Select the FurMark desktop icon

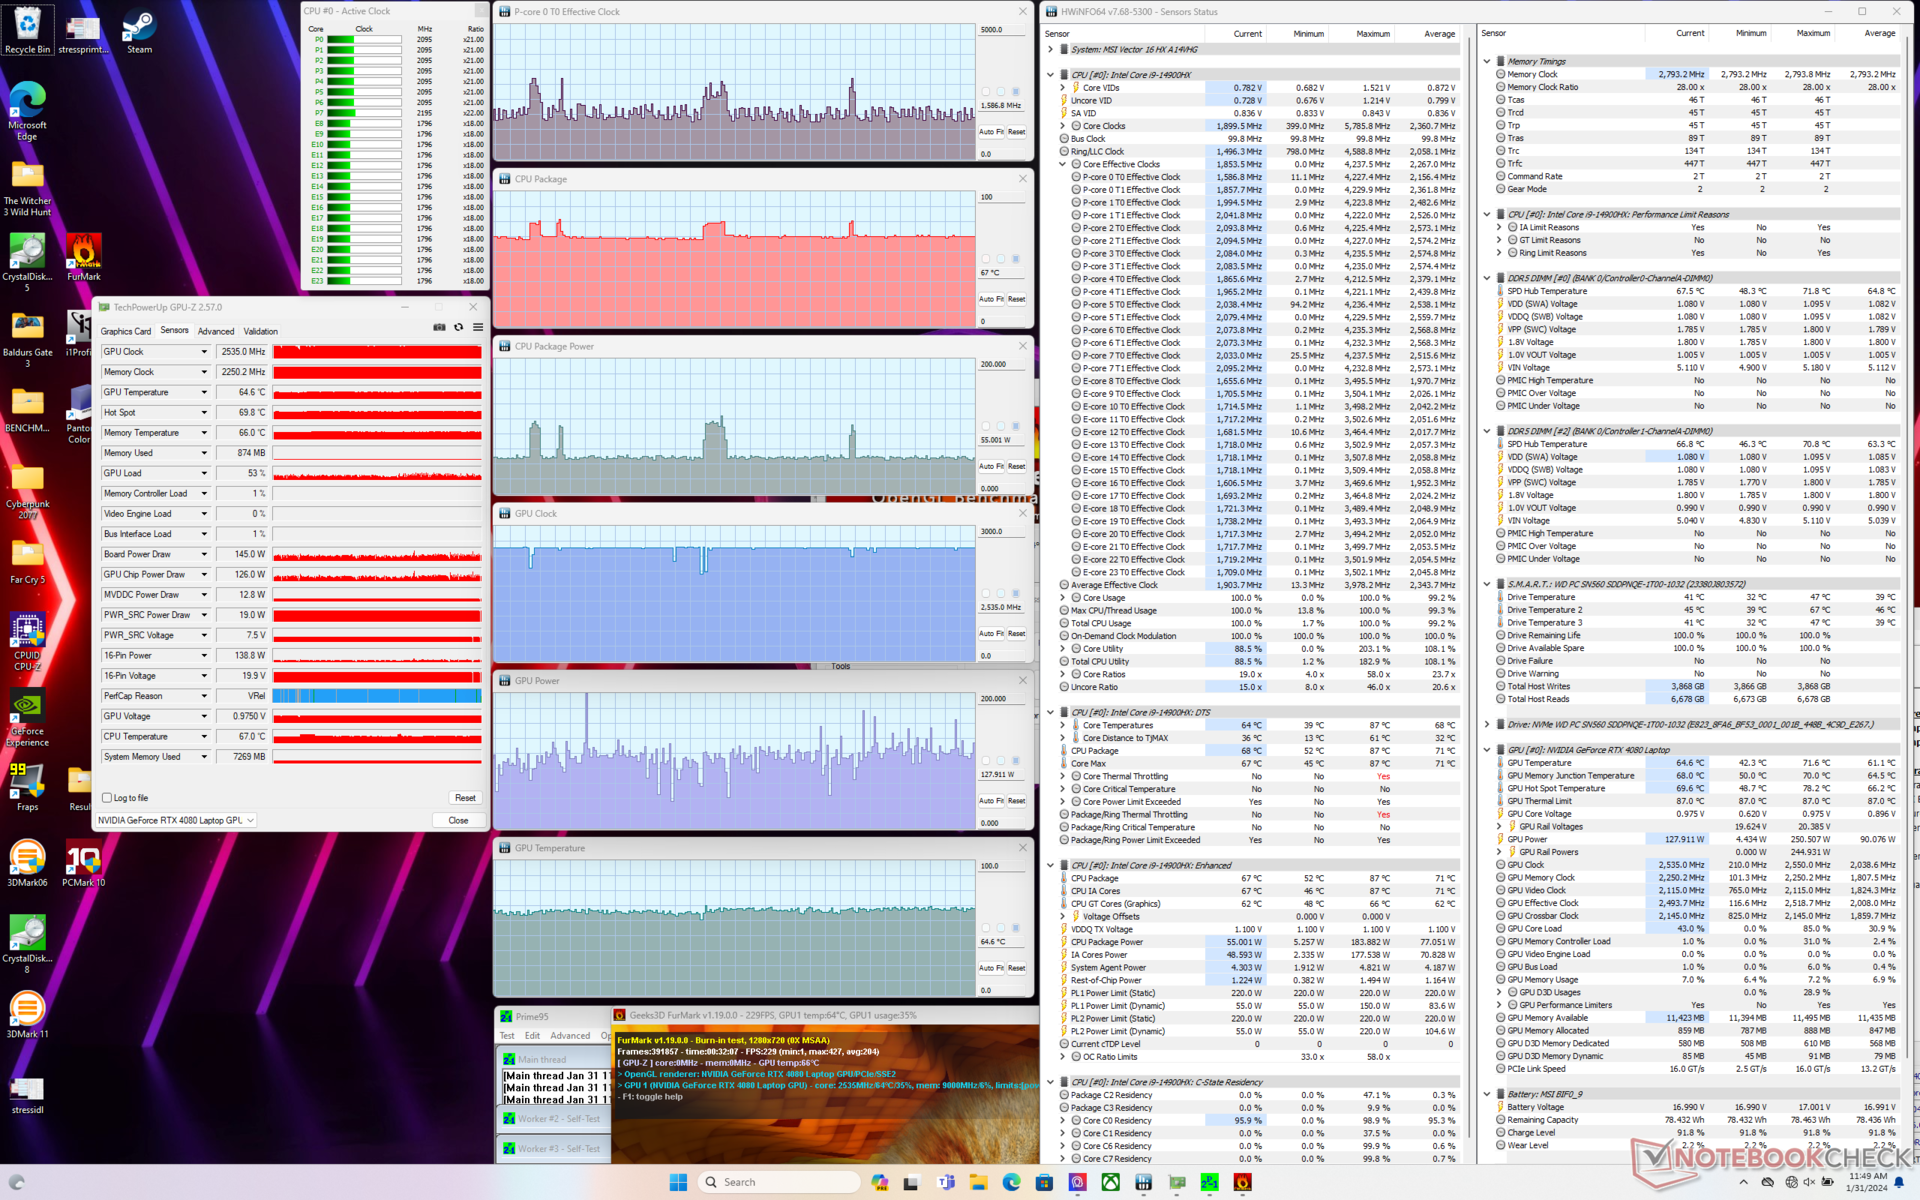click(x=84, y=257)
